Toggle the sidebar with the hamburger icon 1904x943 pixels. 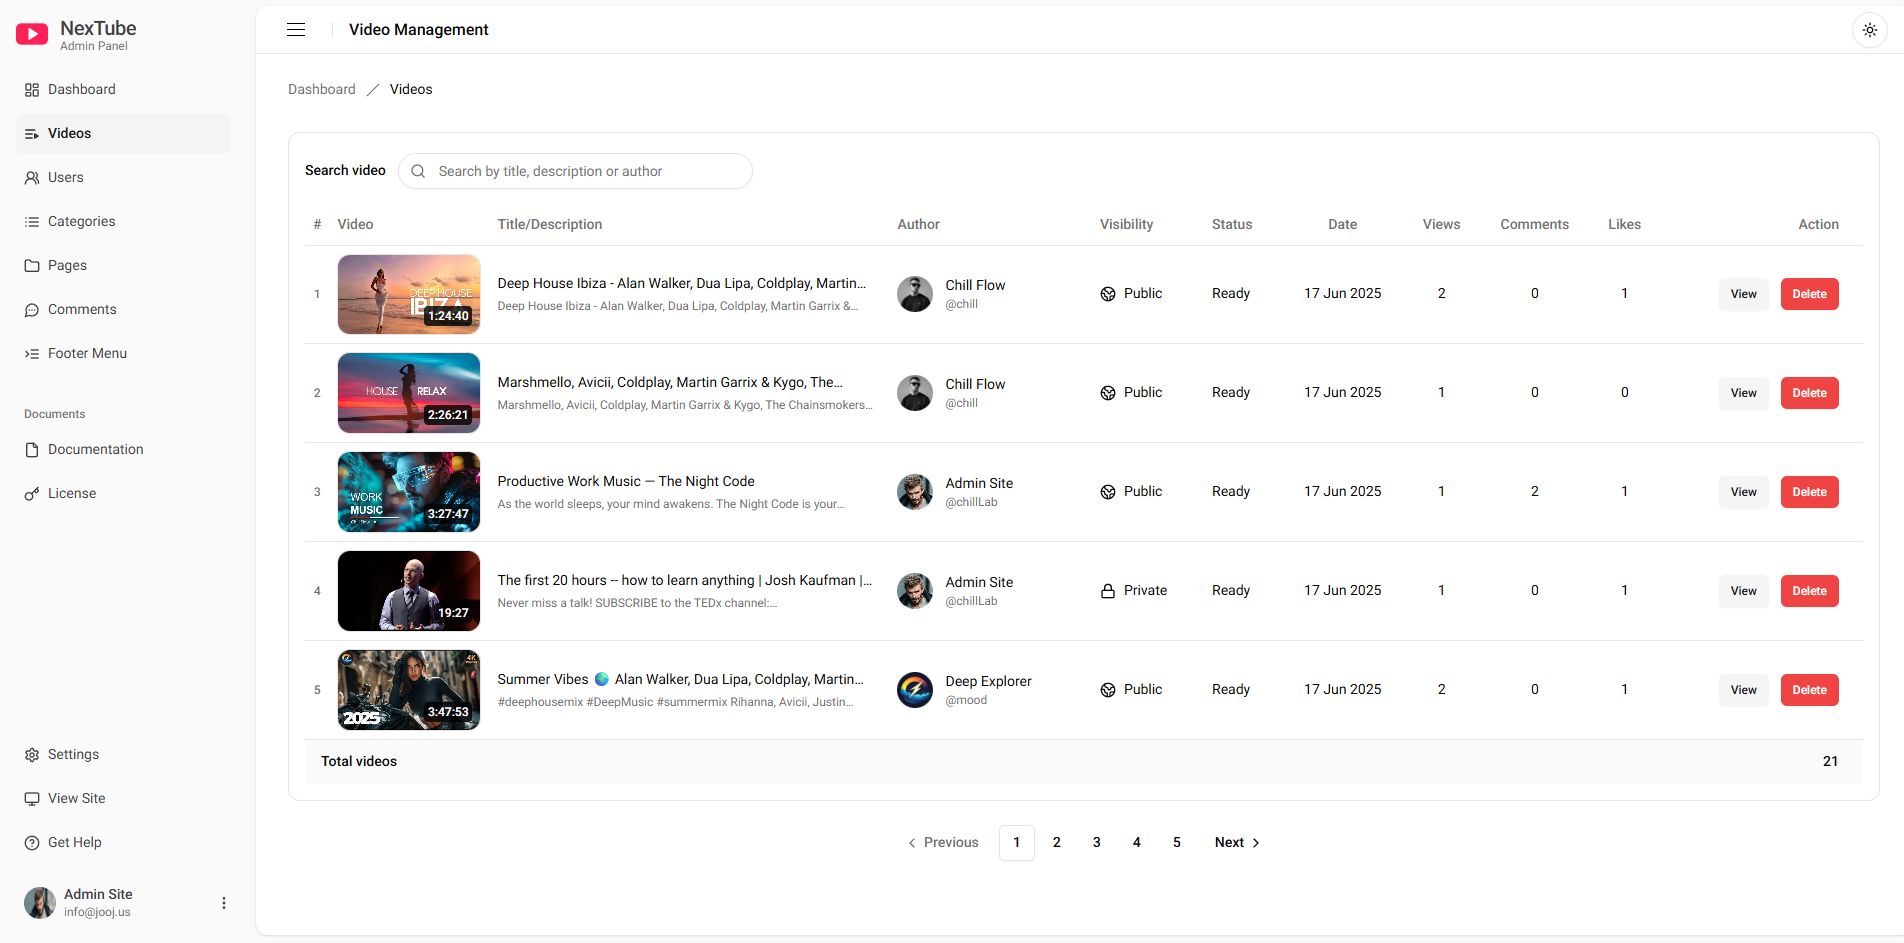point(296,30)
